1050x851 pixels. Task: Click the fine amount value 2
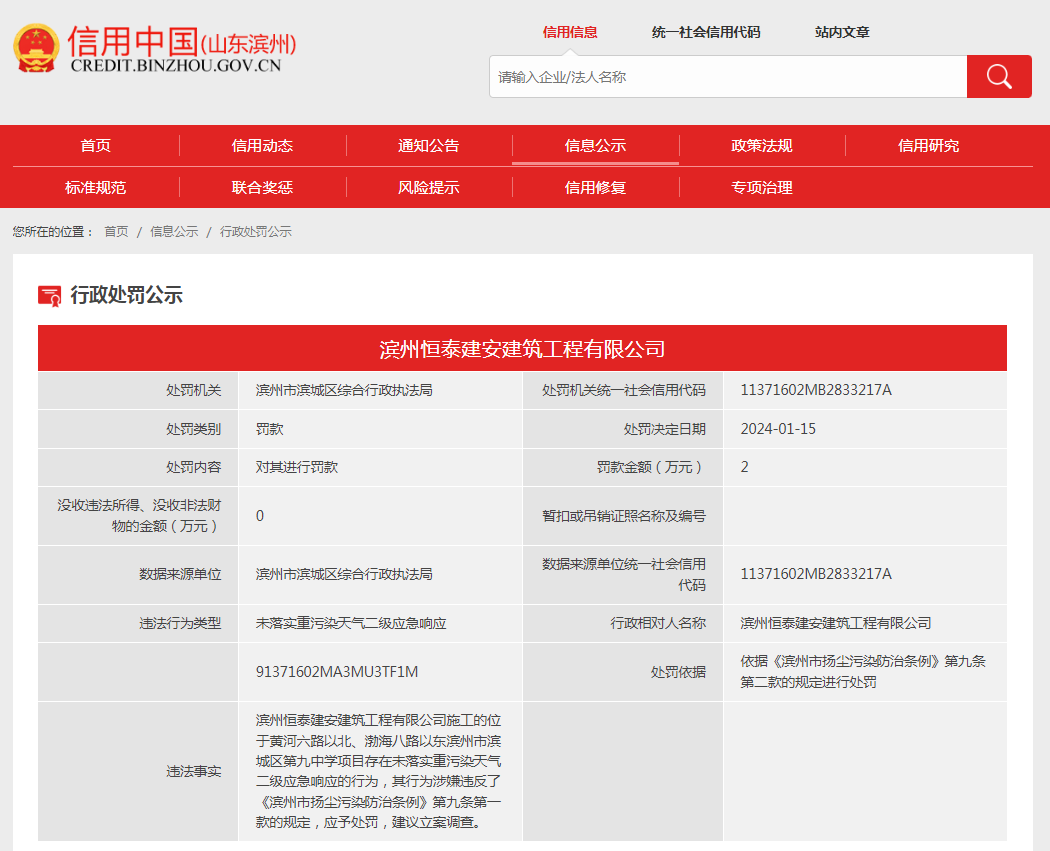pos(745,467)
